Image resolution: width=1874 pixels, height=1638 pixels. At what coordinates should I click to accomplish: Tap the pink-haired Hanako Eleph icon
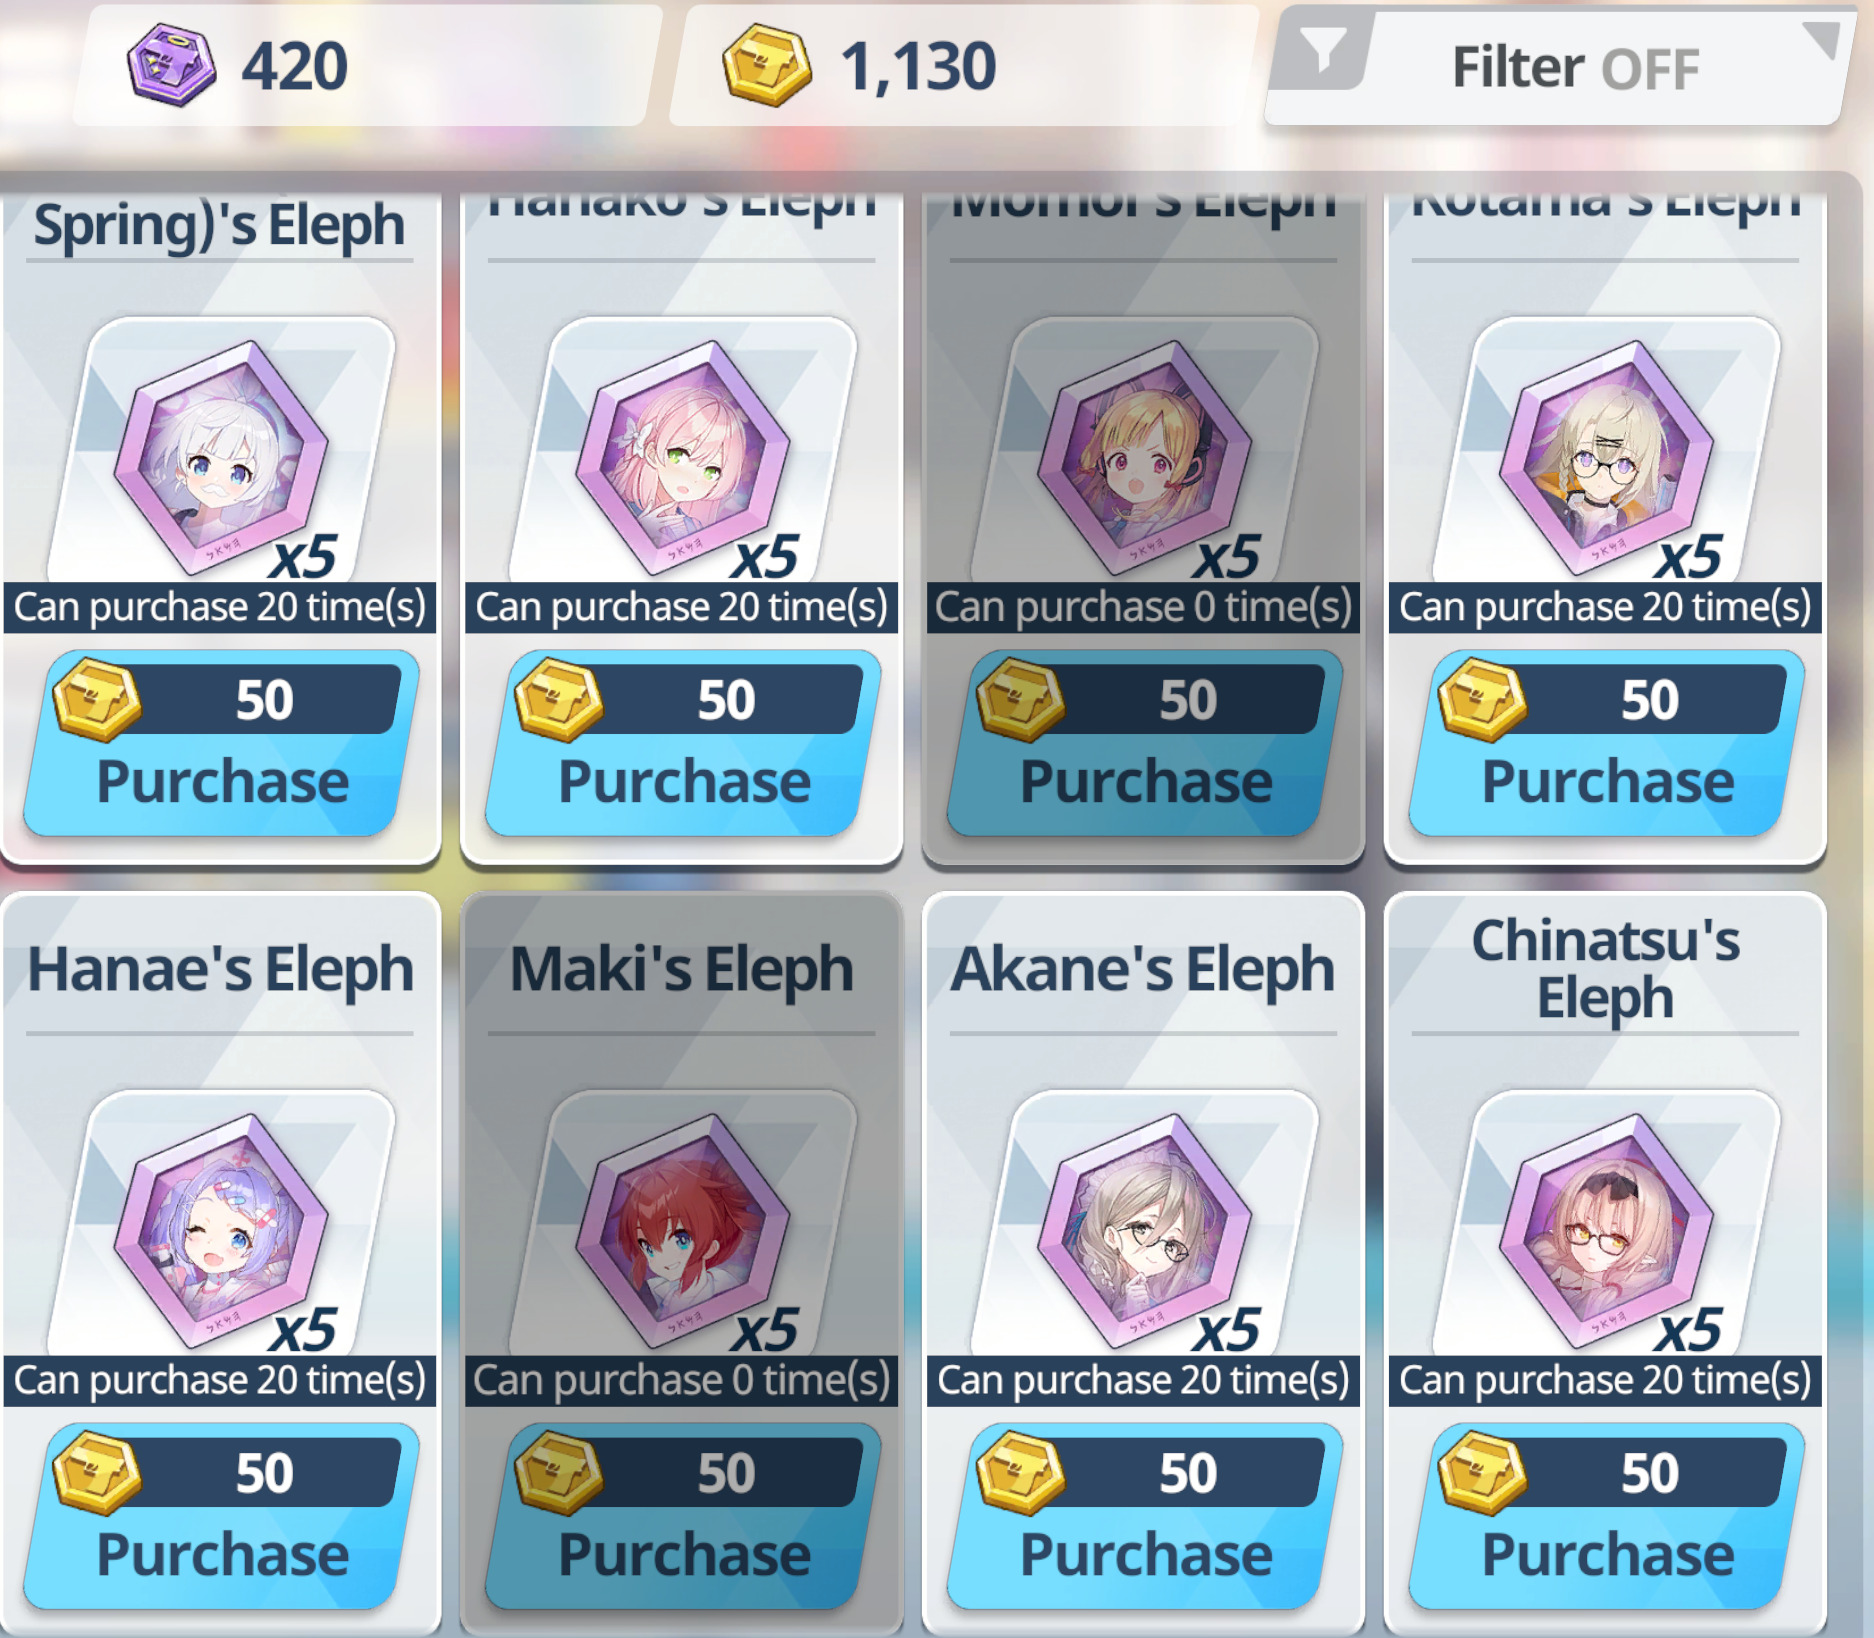pyautogui.click(x=684, y=456)
